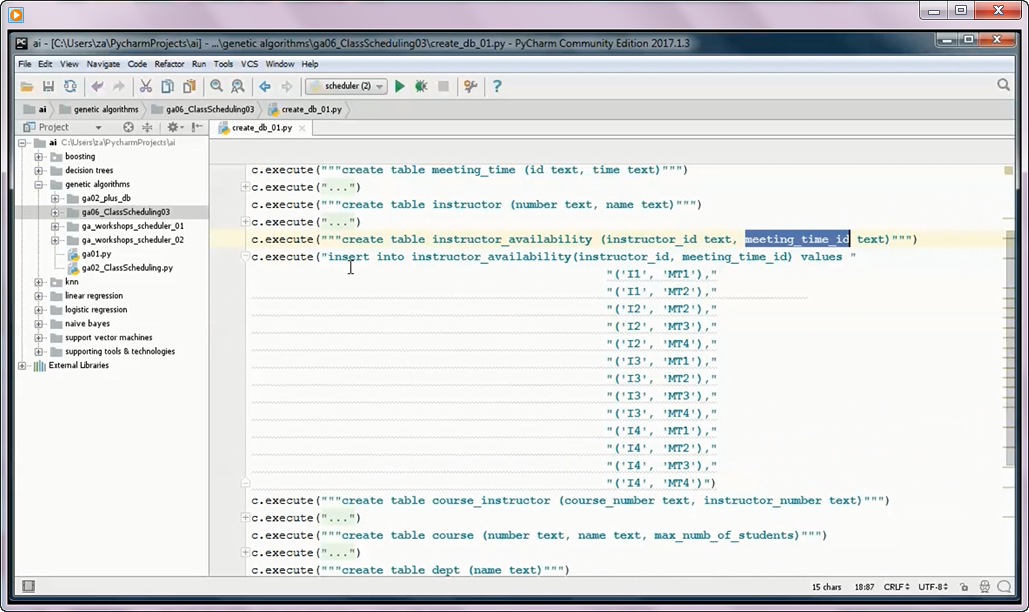1029x612 pixels.
Task: Select the create_db_01.py editor tab
Action: [x=262, y=128]
